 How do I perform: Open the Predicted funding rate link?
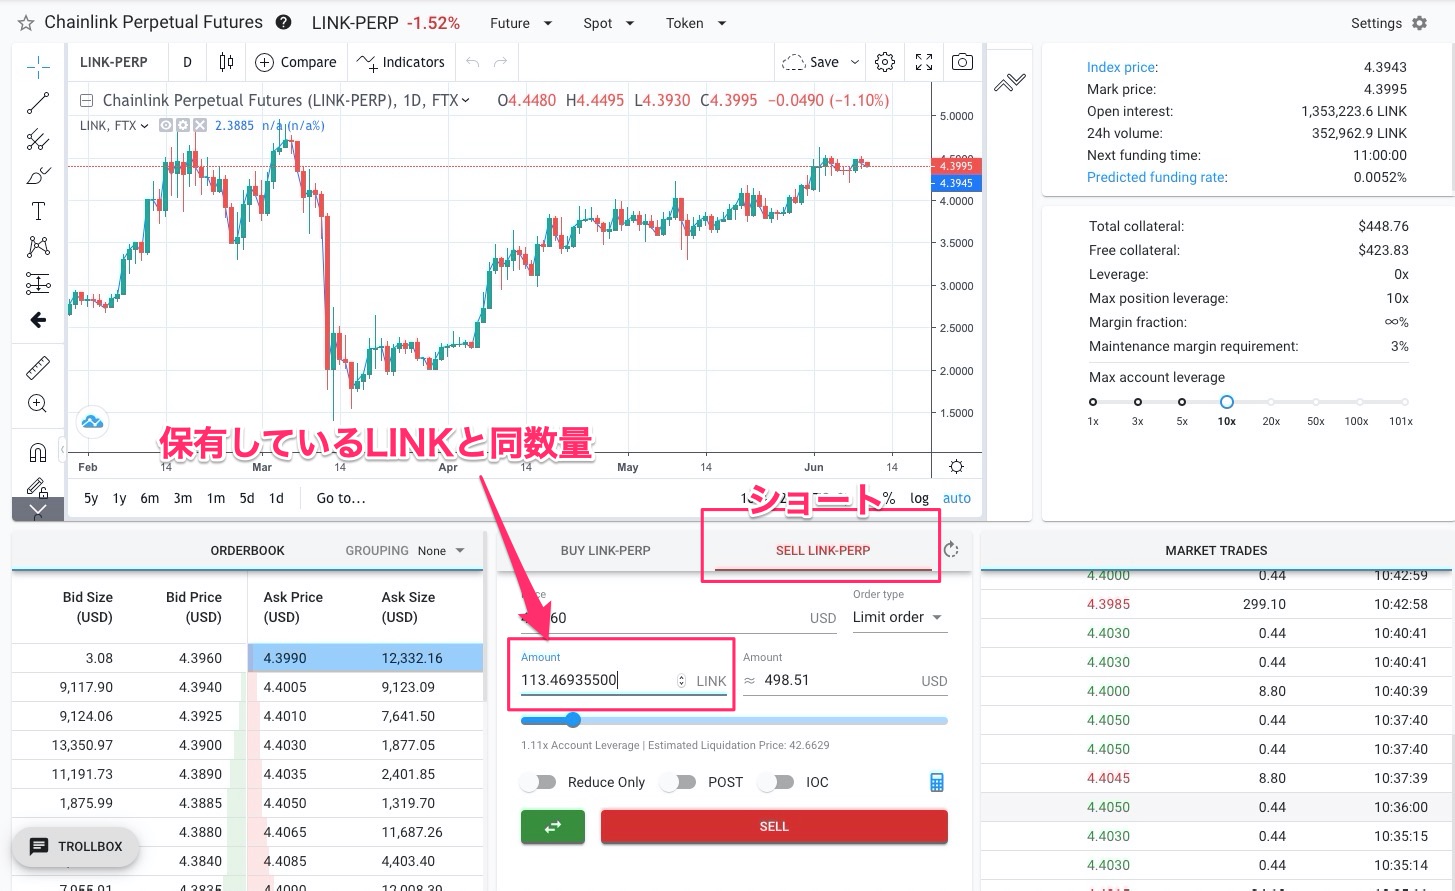point(1156,177)
